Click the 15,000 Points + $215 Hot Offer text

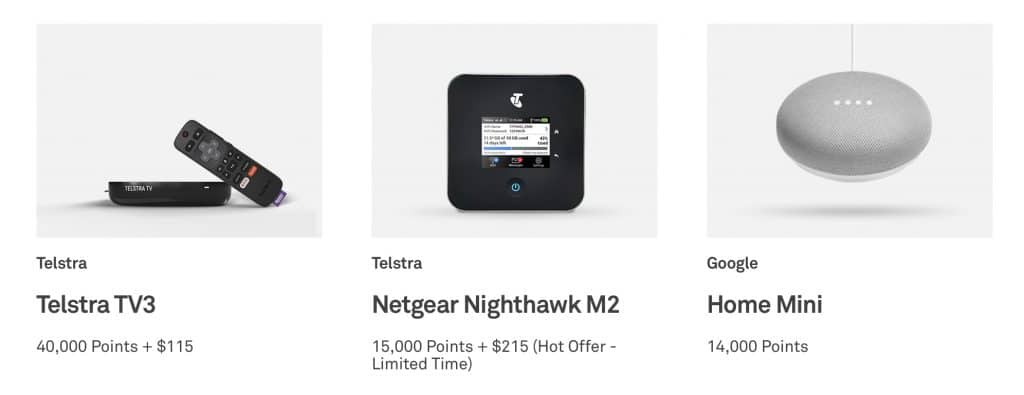coord(494,355)
